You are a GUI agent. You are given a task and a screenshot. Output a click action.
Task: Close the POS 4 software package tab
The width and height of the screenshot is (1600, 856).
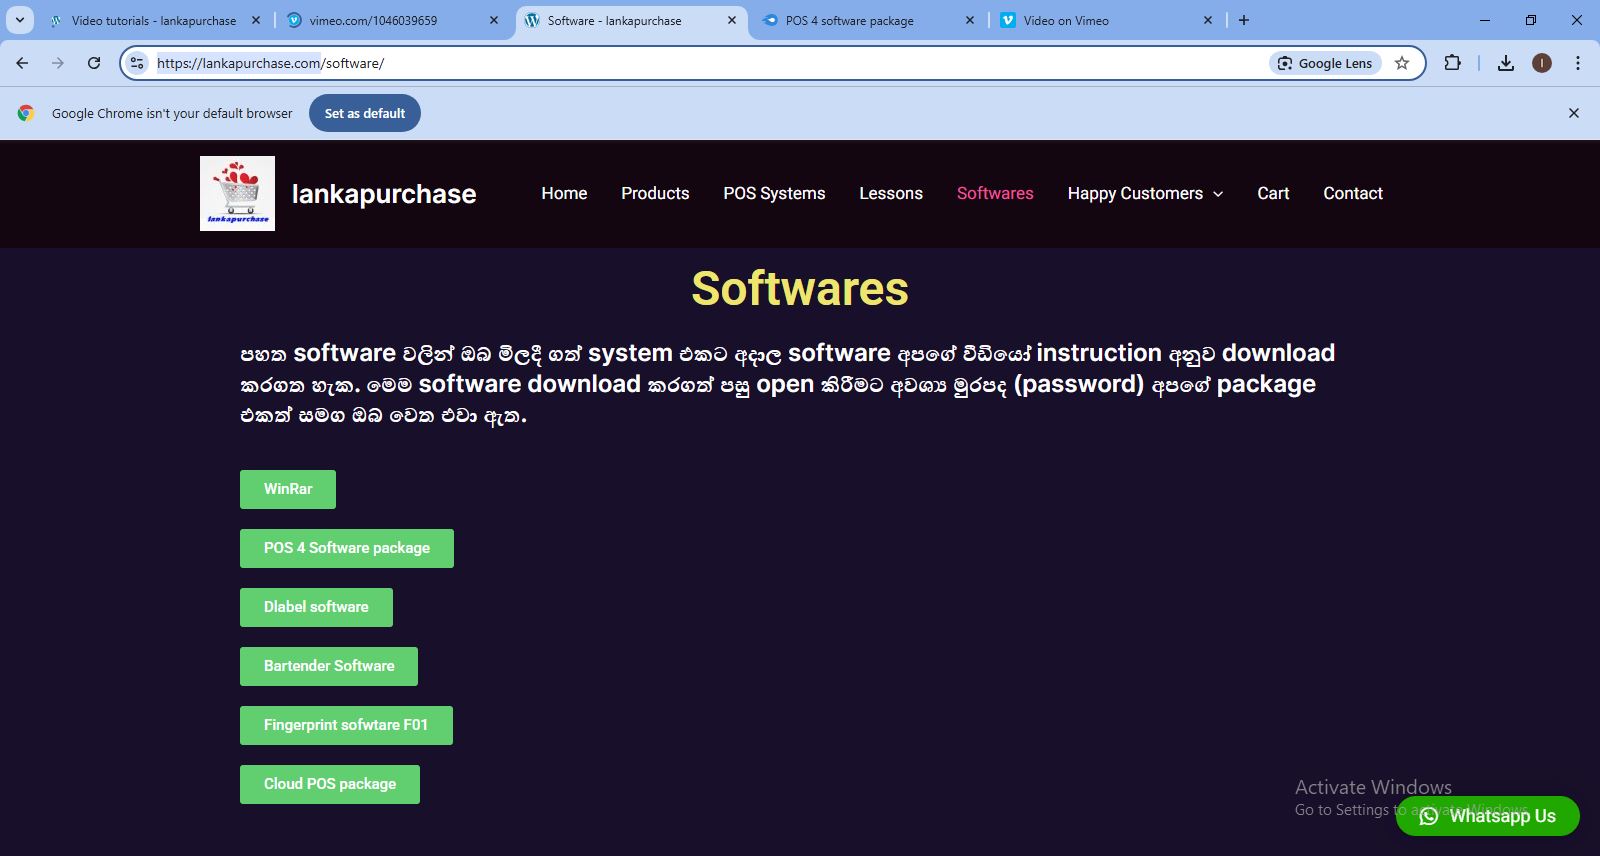pyautogui.click(x=970, y=20)
